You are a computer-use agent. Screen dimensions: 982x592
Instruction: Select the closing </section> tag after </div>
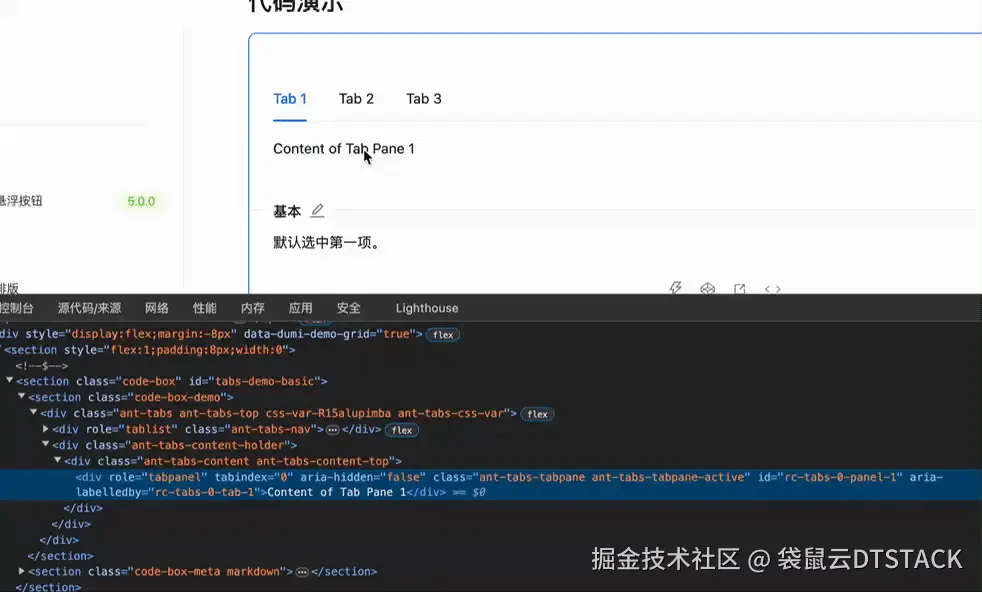(61, 556)
